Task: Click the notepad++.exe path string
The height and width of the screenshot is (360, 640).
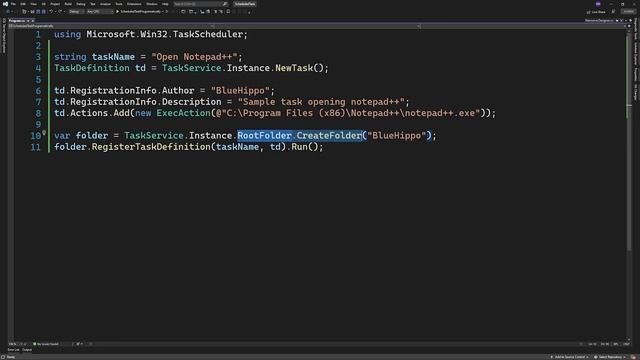Action: tap(348, 113)
